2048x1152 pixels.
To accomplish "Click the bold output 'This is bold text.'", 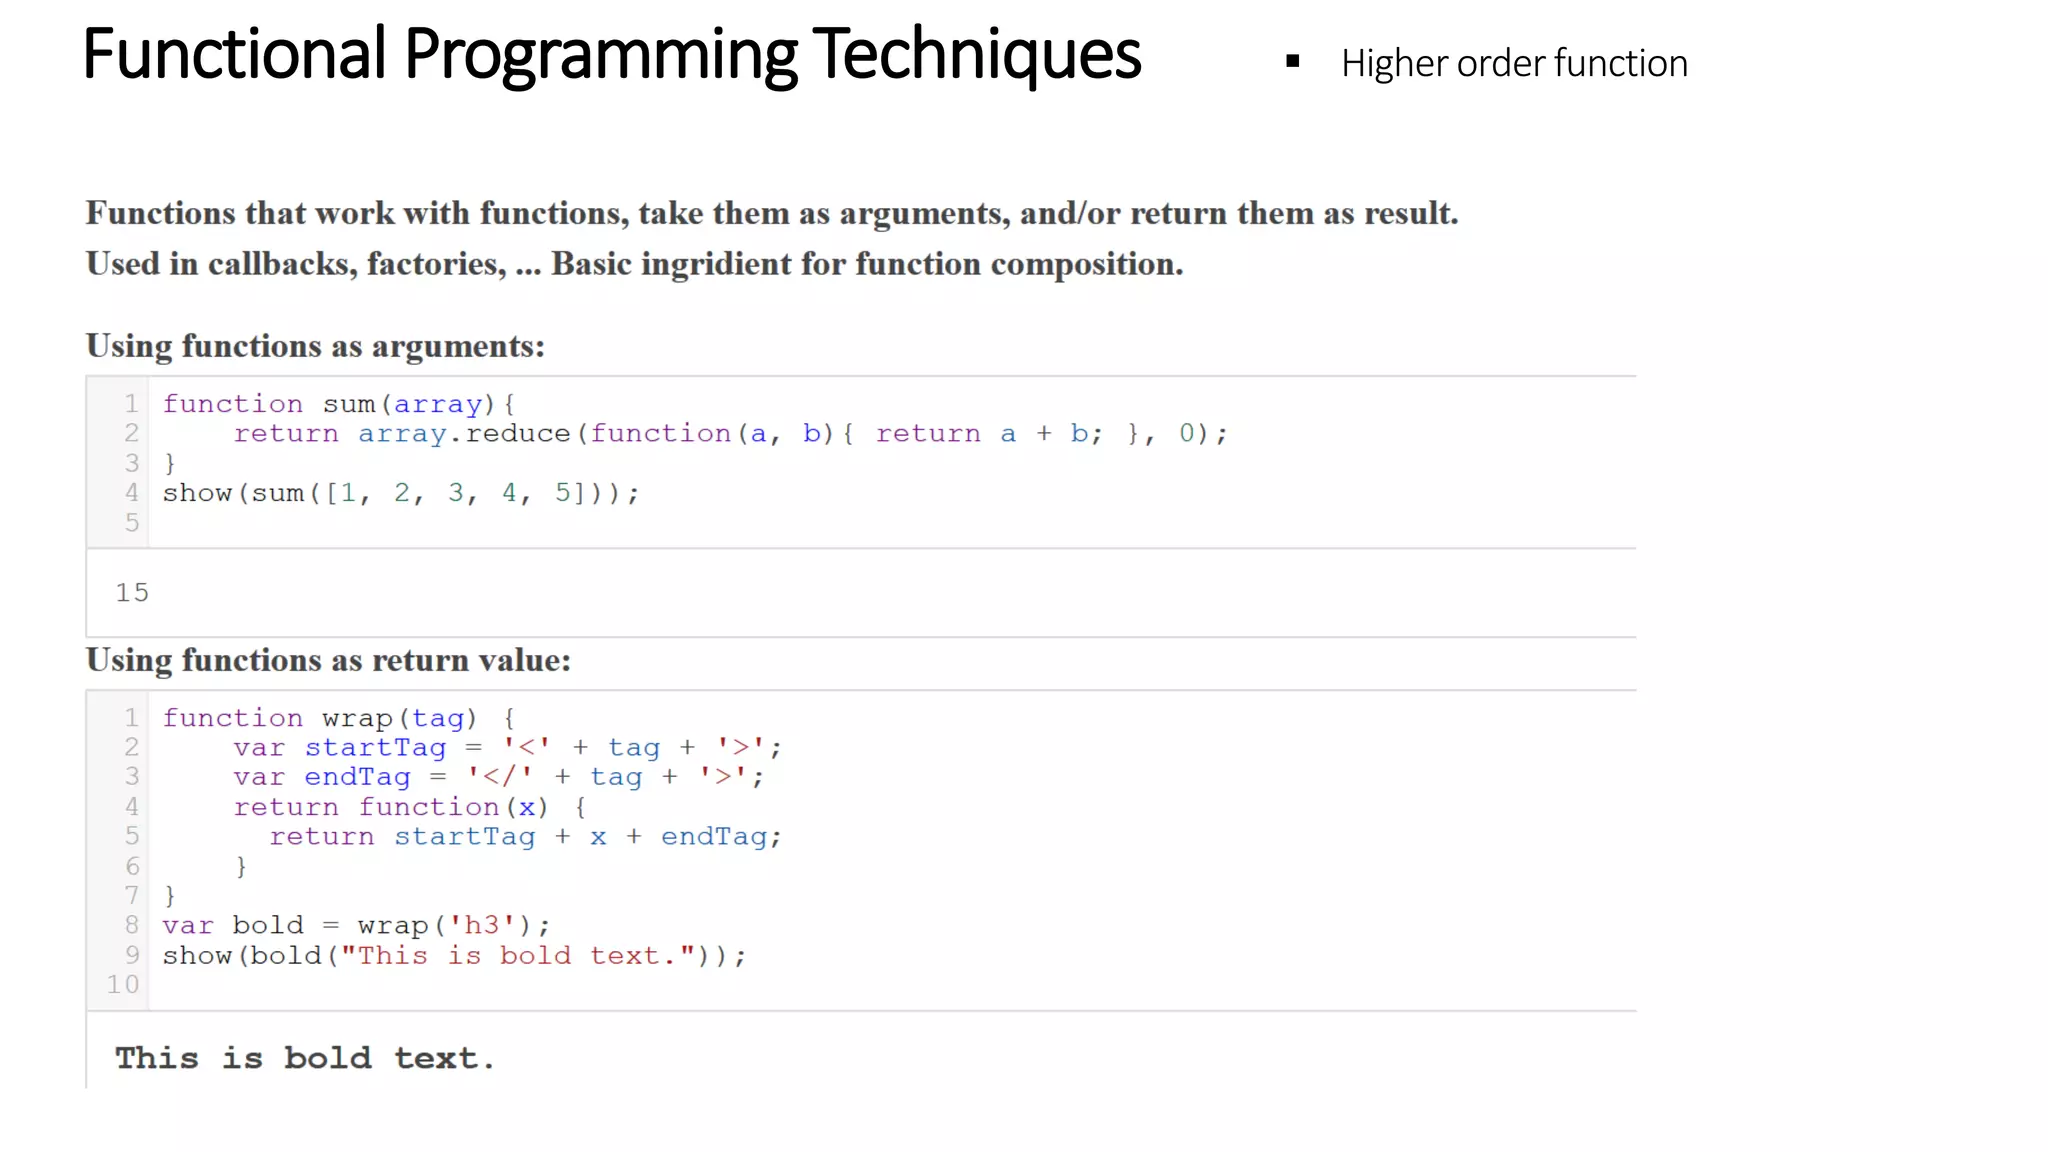I will pyautogui.click(x=305, y=1058).
